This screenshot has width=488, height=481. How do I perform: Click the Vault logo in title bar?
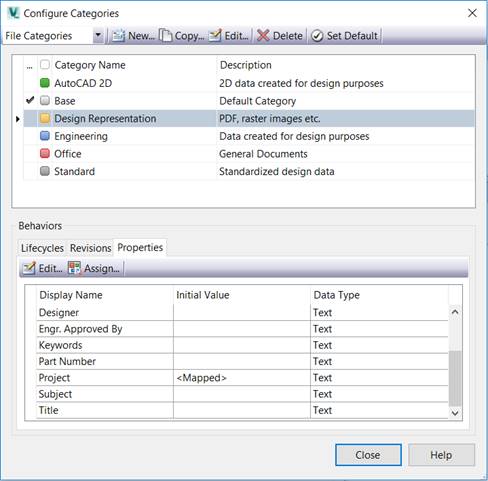tap(14, 13)
